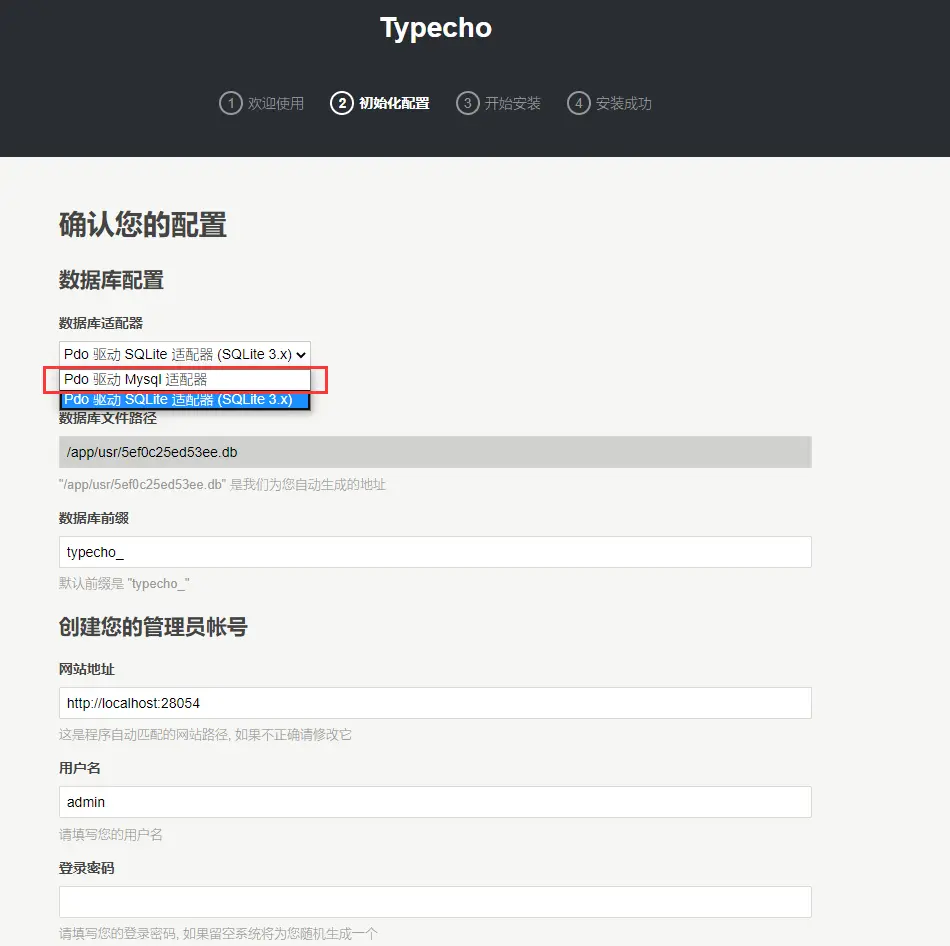Click the login password hint text

tap(218, 934)
